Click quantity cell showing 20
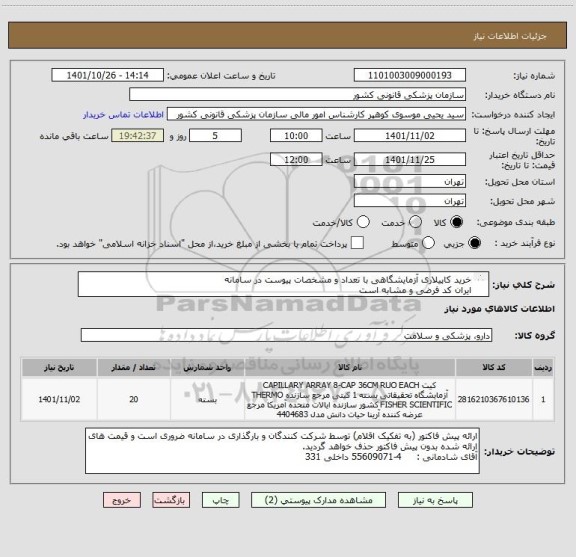 coord(134,399)
